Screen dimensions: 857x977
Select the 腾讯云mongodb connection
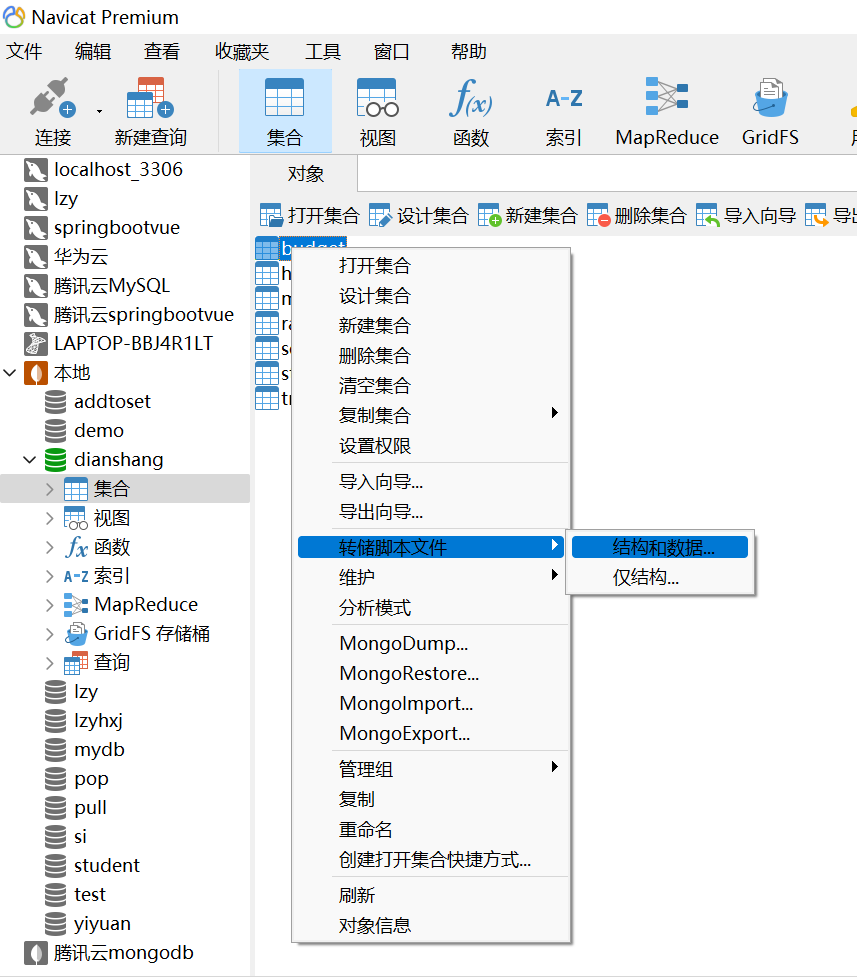pyautogui.click(x=125, y=953)
